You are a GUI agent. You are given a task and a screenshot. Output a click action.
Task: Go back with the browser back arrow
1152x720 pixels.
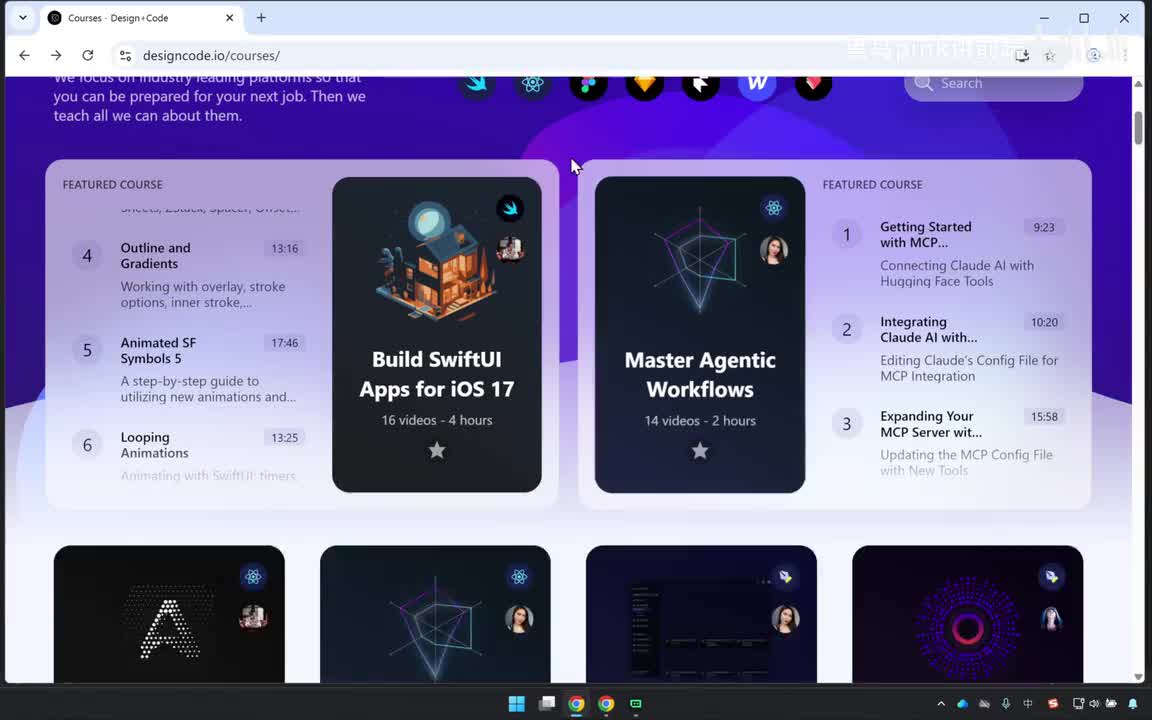coord(24,55)
